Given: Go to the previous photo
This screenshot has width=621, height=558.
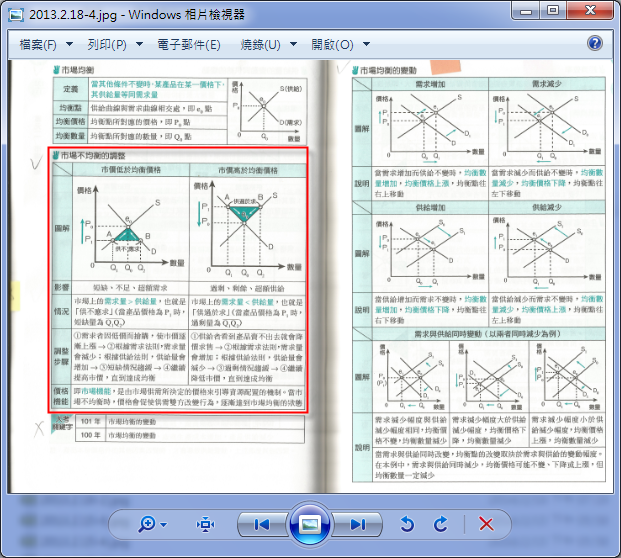Looking at the screenshot, I should [x=262, y=525].
